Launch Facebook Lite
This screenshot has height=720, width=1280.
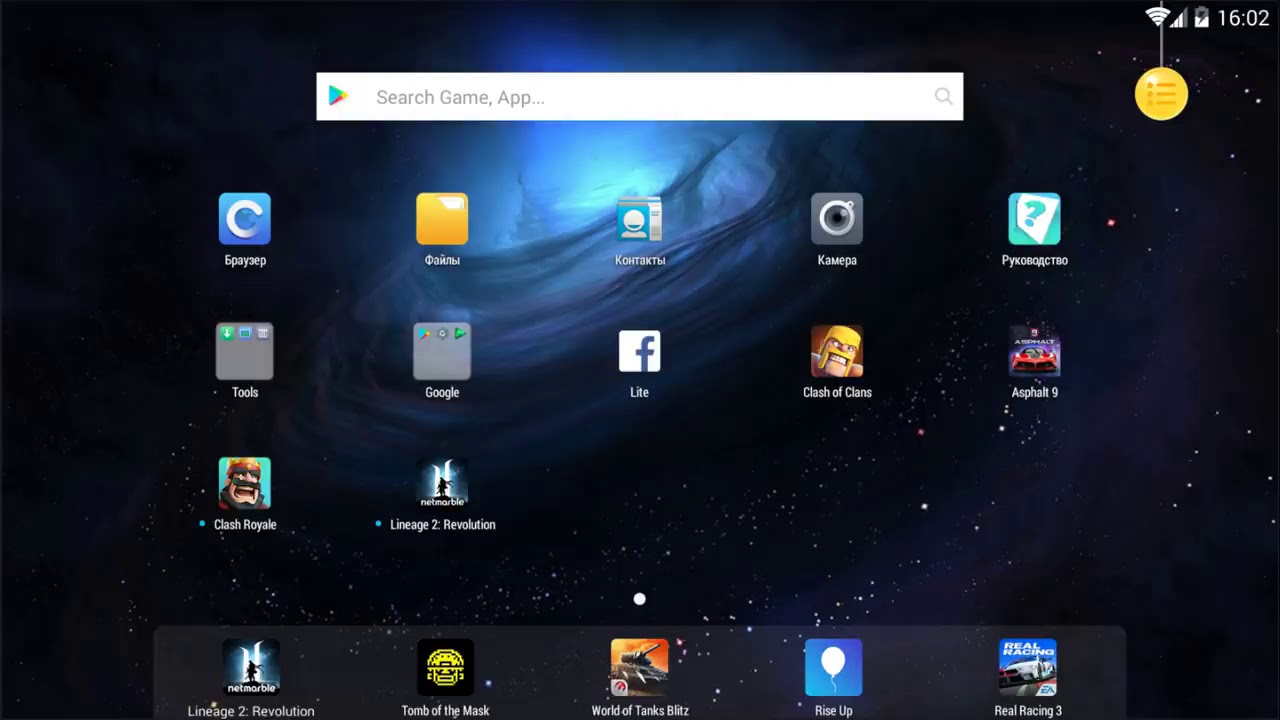(x=639, y=351)
